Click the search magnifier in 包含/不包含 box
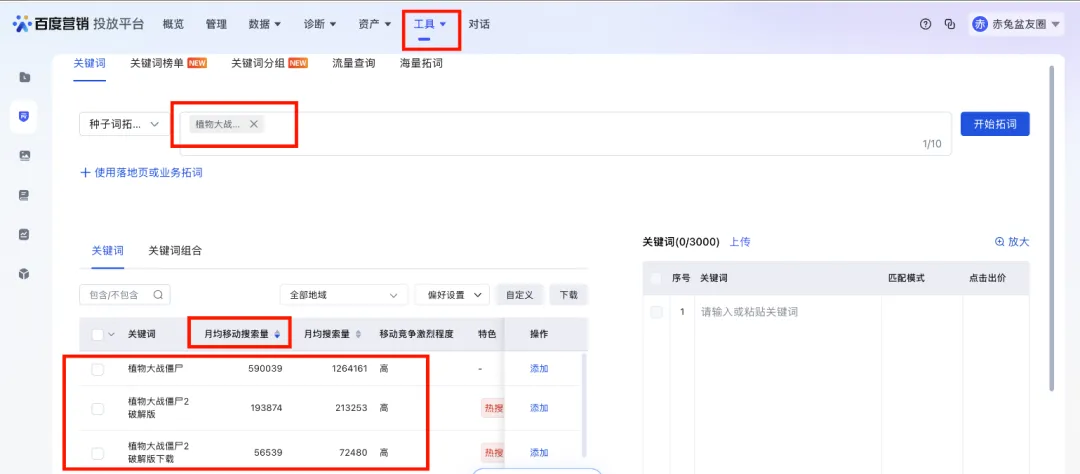This screenshot has height=474, width=1080. point(158,295)
